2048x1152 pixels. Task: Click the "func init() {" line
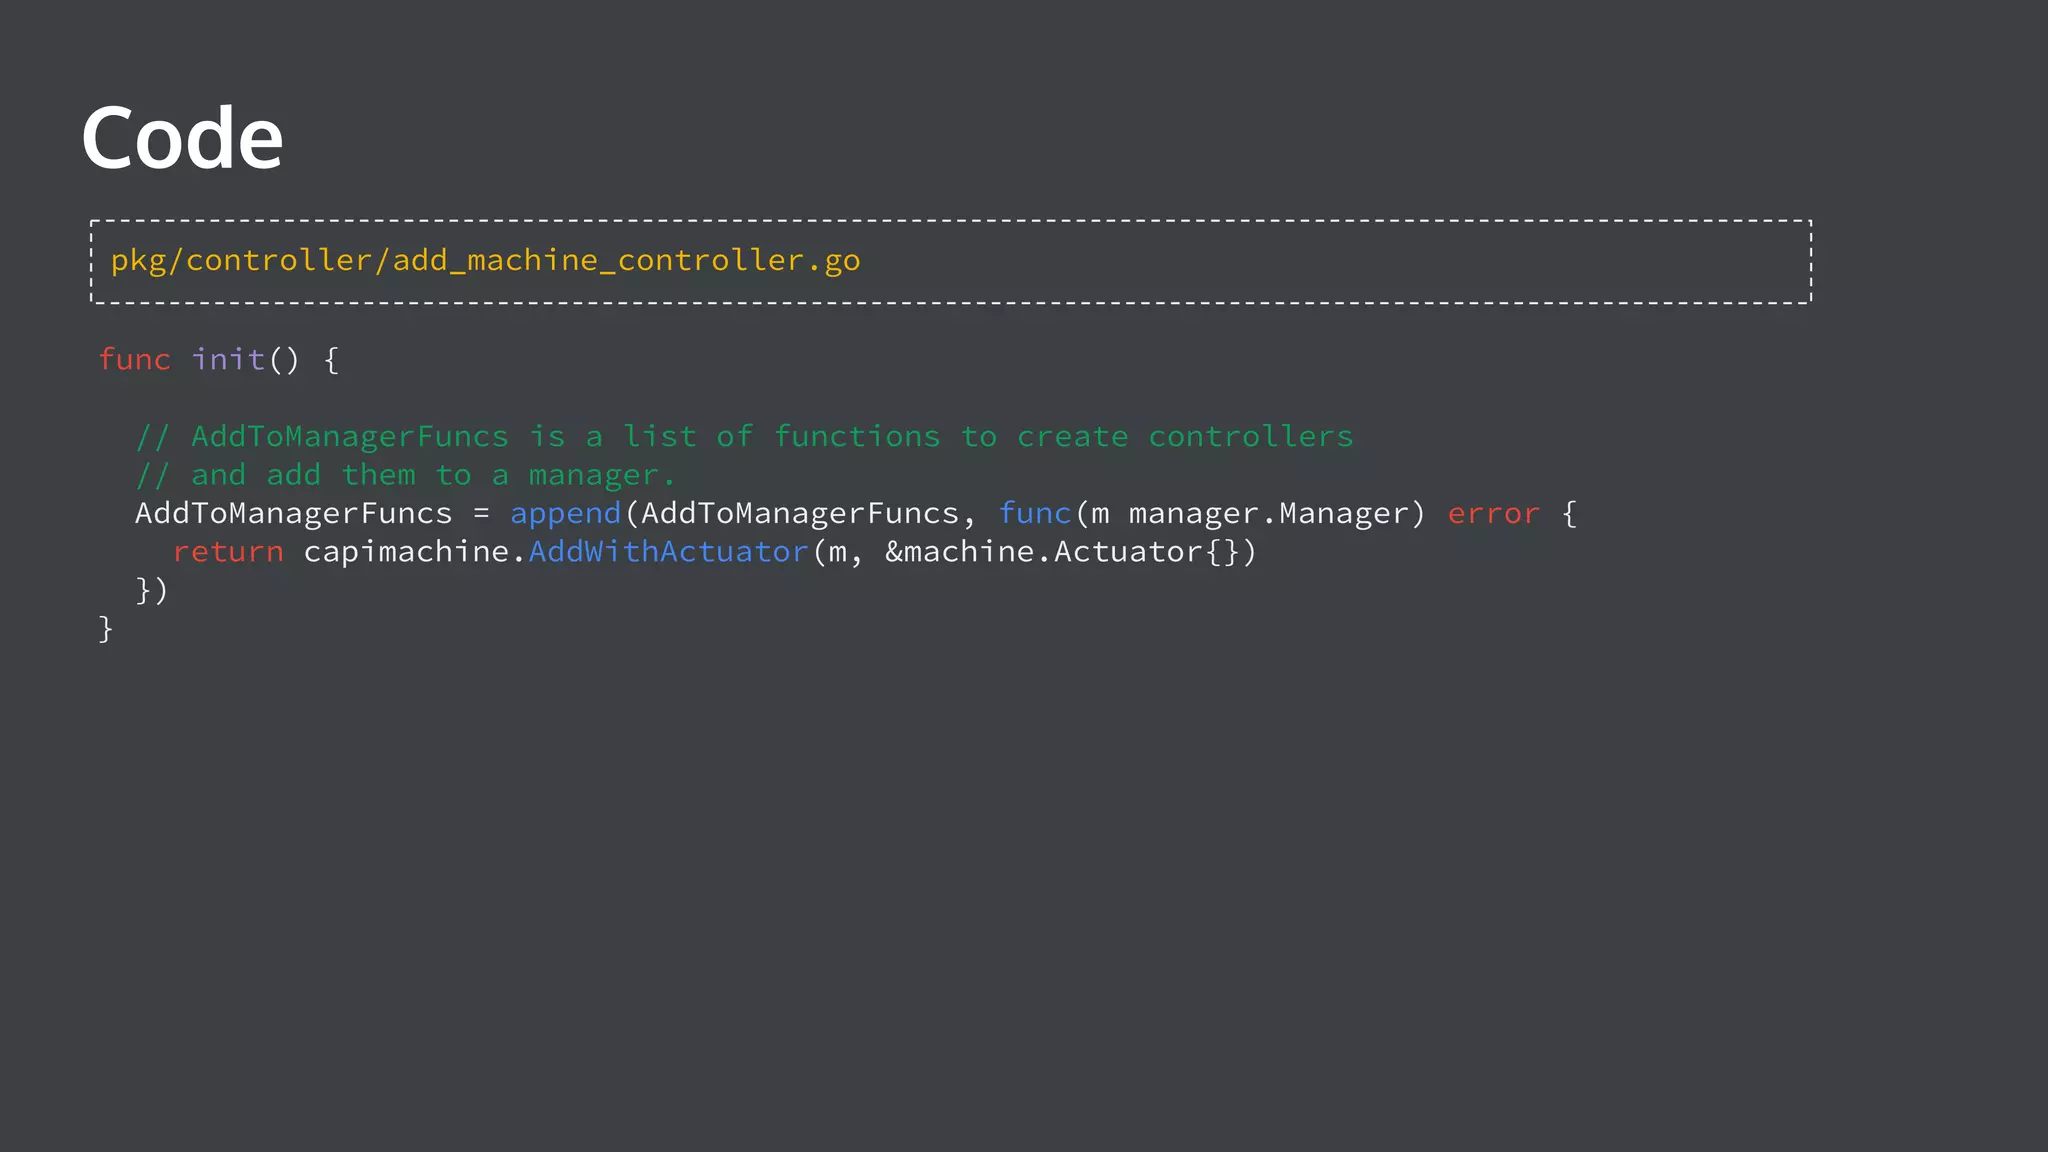[x=219, y=359]
